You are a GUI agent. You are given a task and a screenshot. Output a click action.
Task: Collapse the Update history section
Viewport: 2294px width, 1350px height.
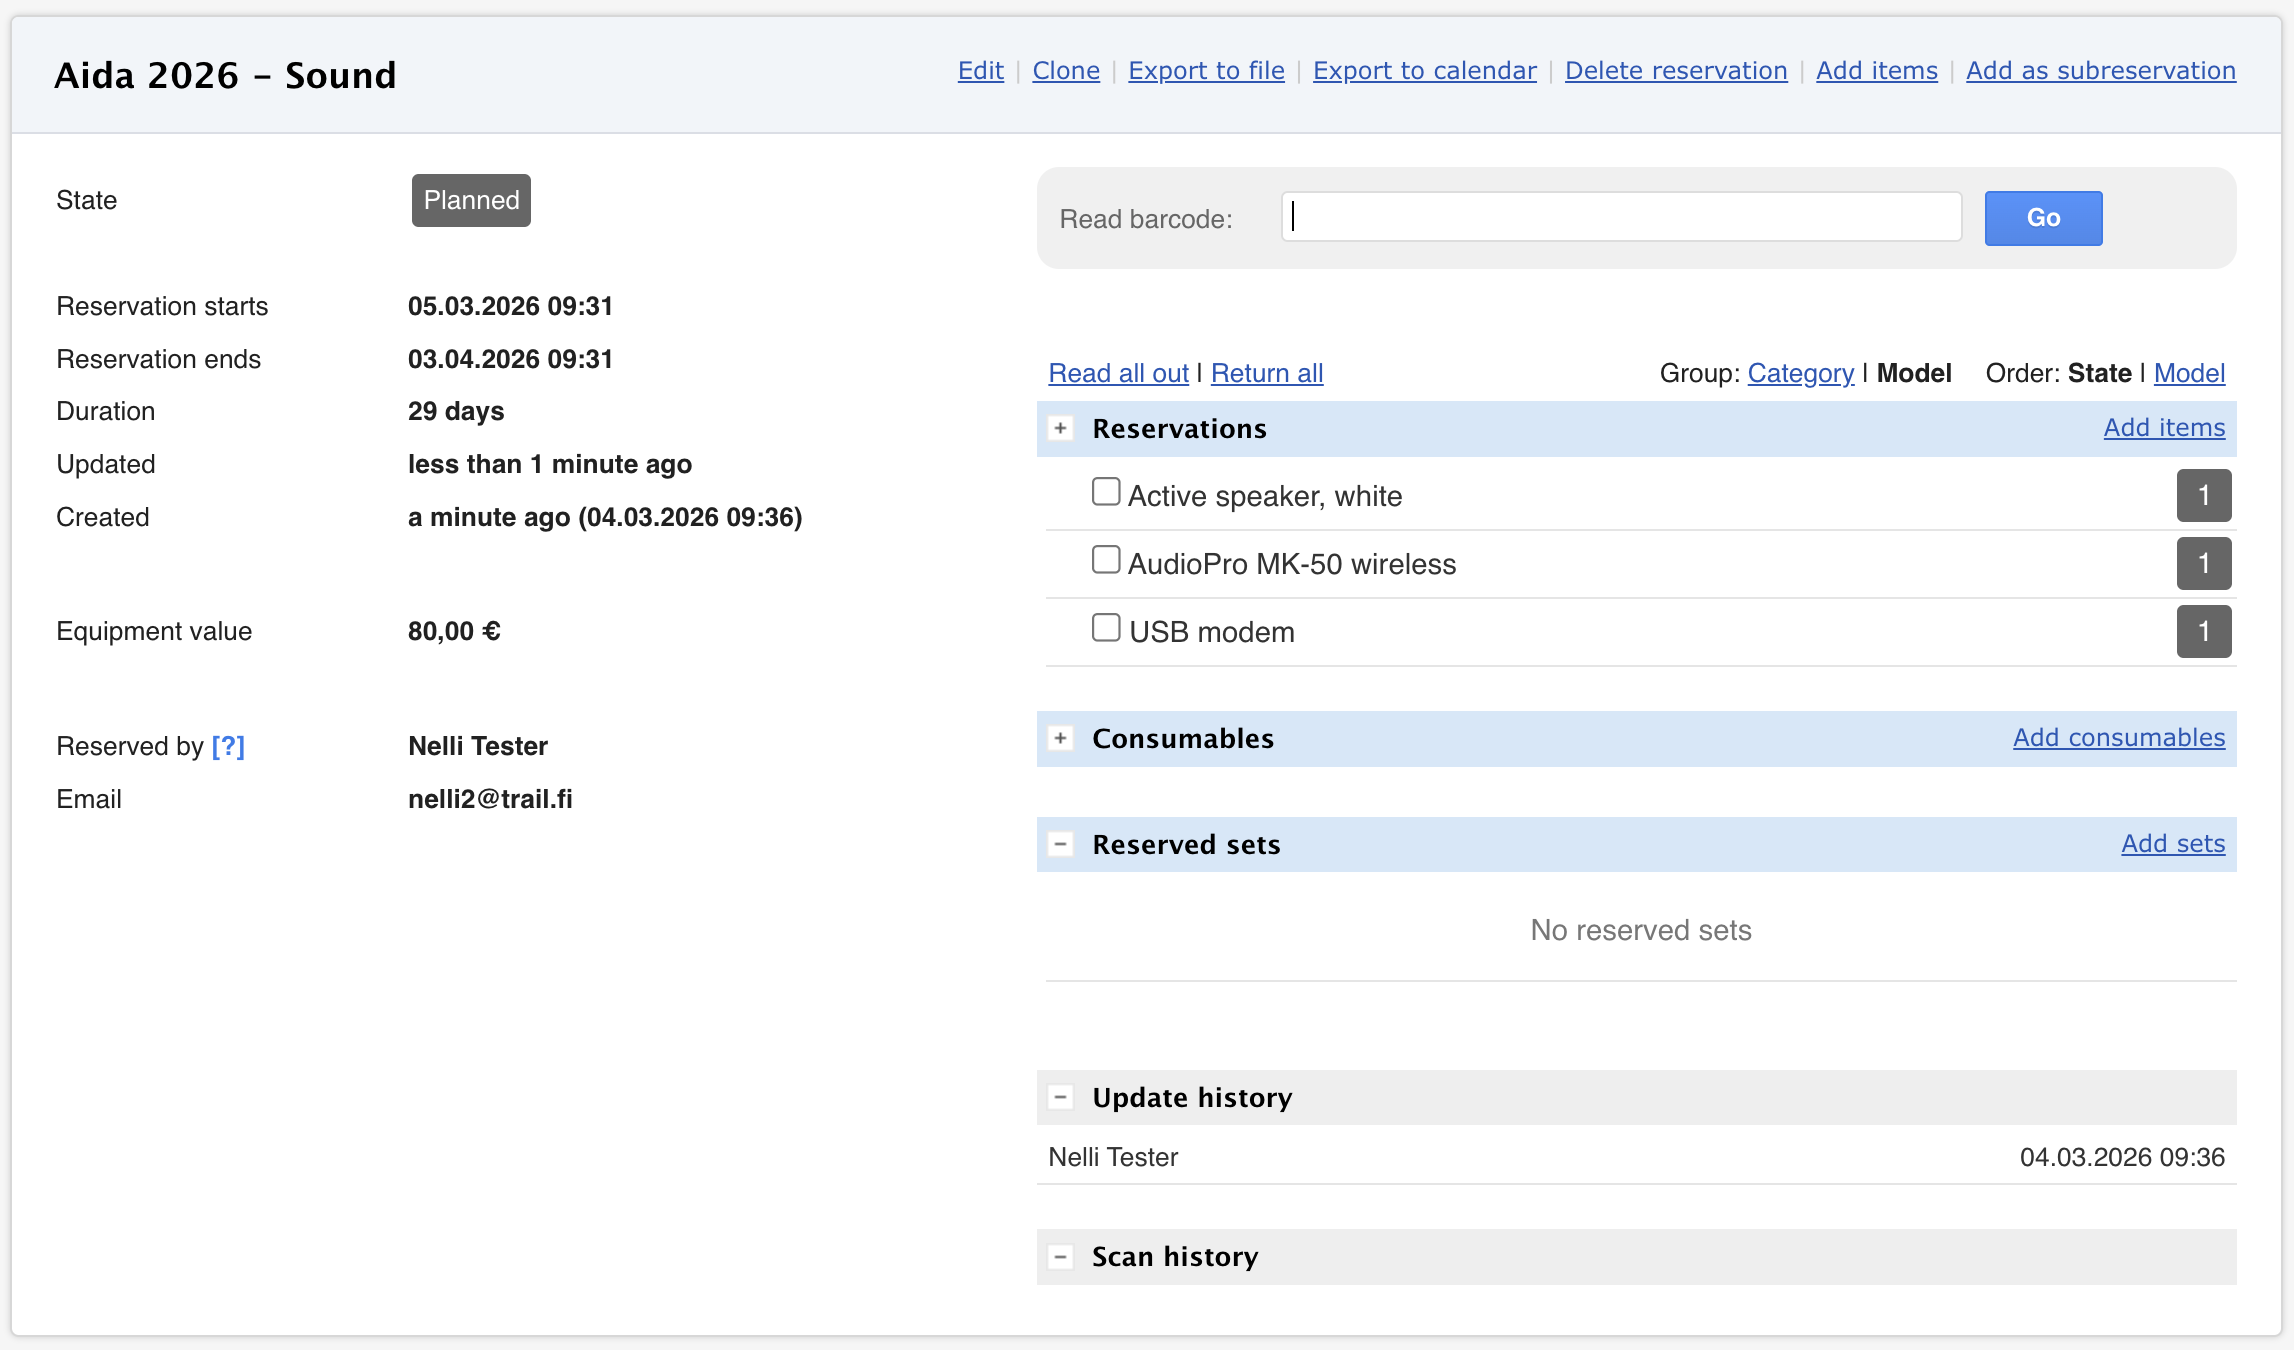click(x=1061, y=1098)
